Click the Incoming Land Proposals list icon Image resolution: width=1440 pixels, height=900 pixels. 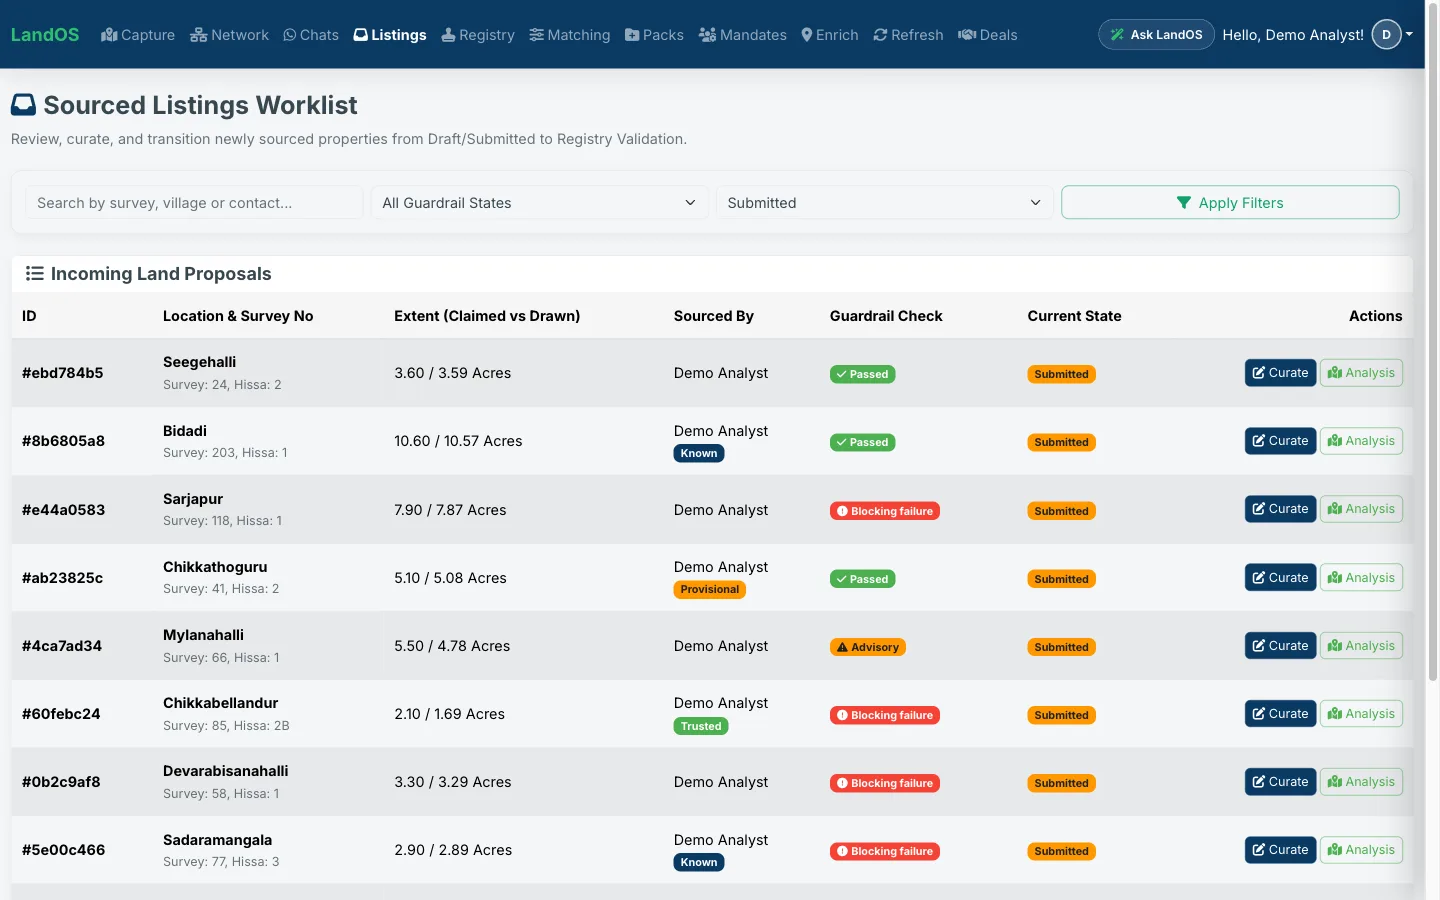(34, 274)
